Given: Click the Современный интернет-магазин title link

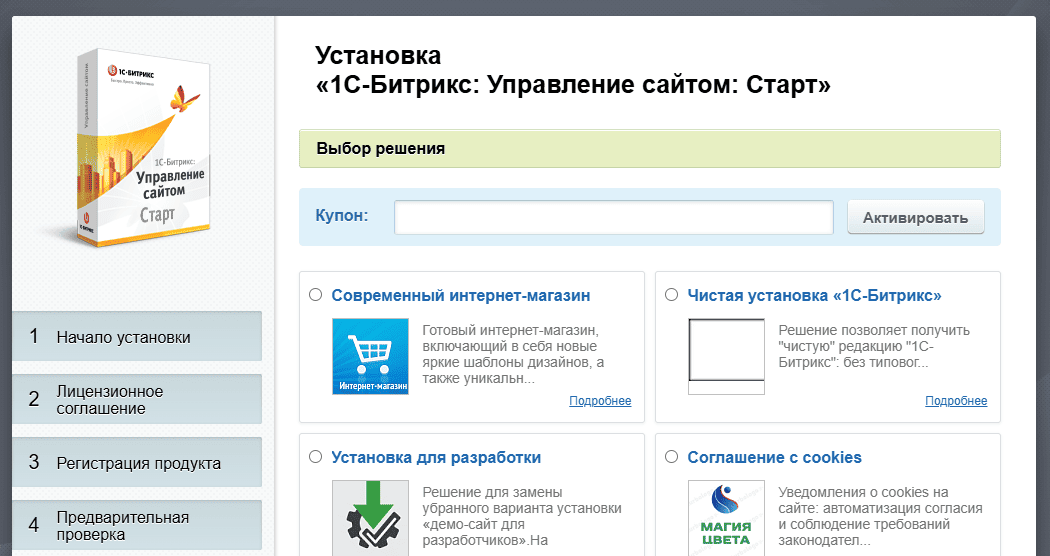Looking at the screenshot, I should click(x=461, y=295).
